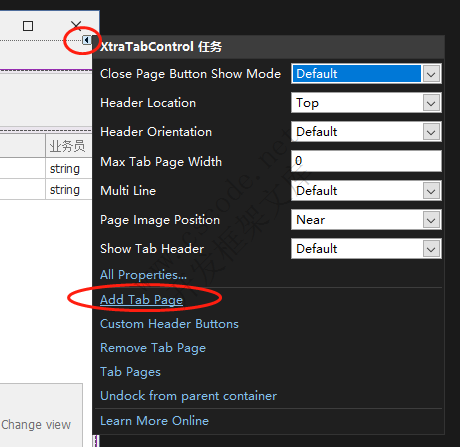
Task: Expand the Header Location dropdown arrow
Action: point(431,103)
